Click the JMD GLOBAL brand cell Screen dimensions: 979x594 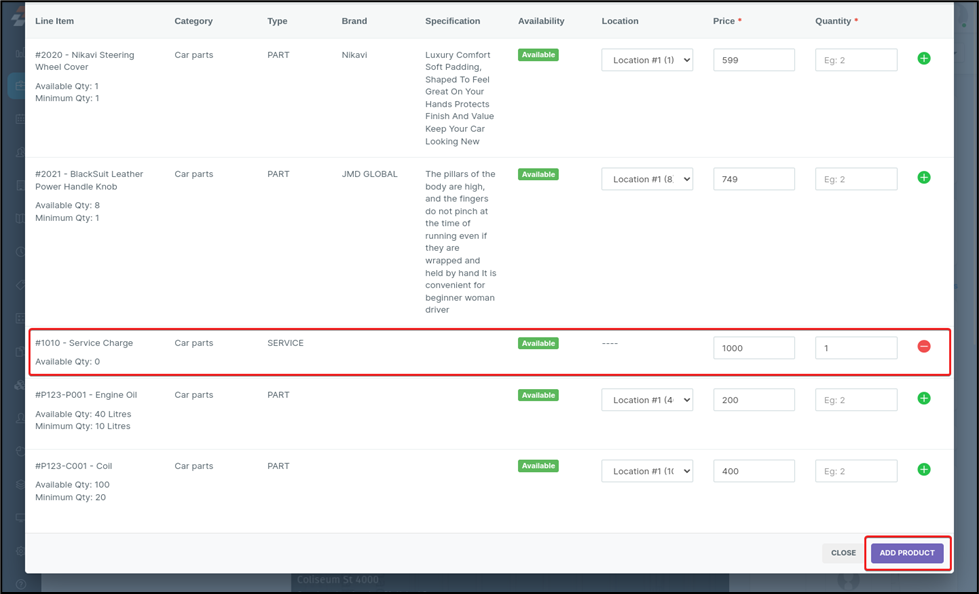click(x=370, y=174)
